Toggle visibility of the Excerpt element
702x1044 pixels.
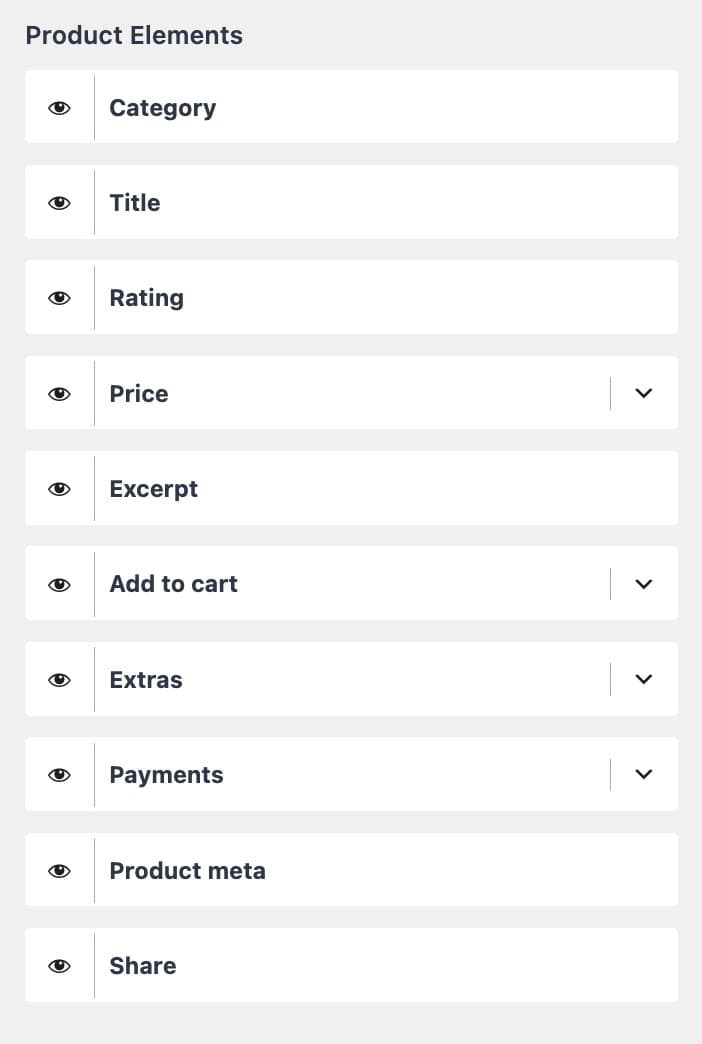(x=60, y=488)
